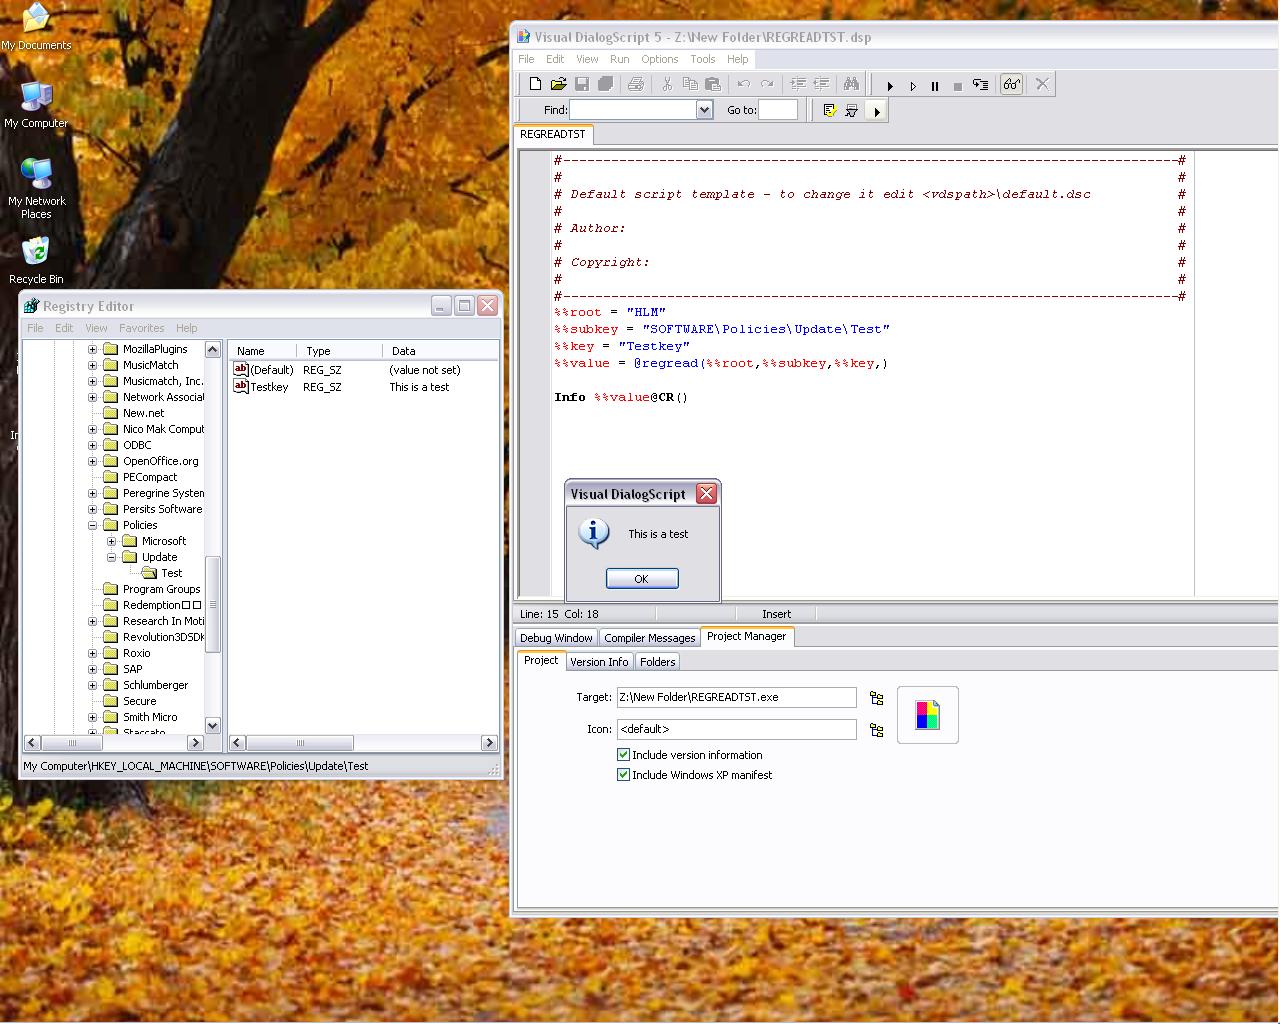Screen dimensions: 1280x1024
Task: Click the arrow-into-lines debug icon
Action: [981, 86]
